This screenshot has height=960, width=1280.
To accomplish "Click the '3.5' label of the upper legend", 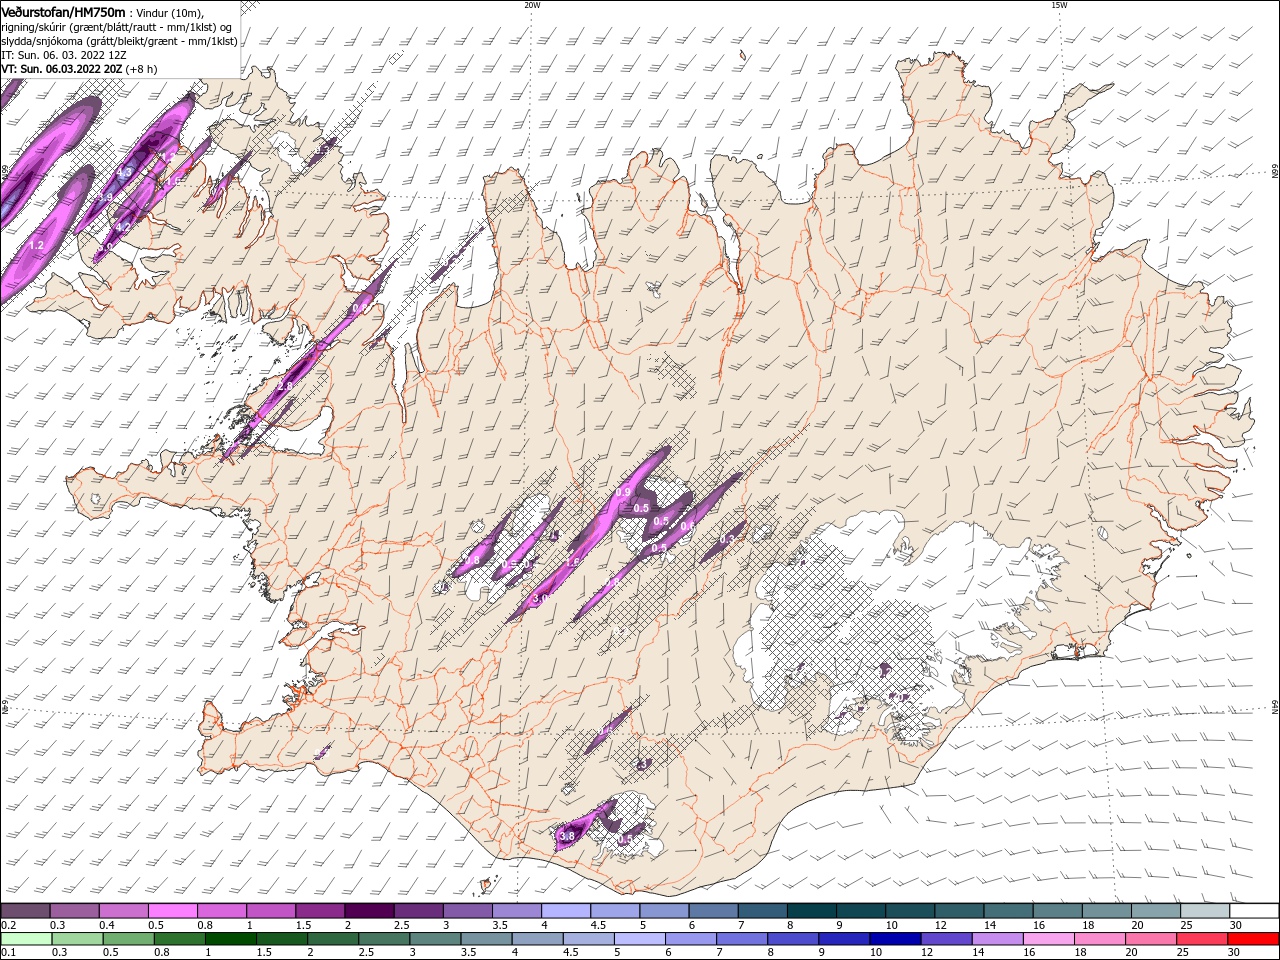I will click(x=500, y=925).
